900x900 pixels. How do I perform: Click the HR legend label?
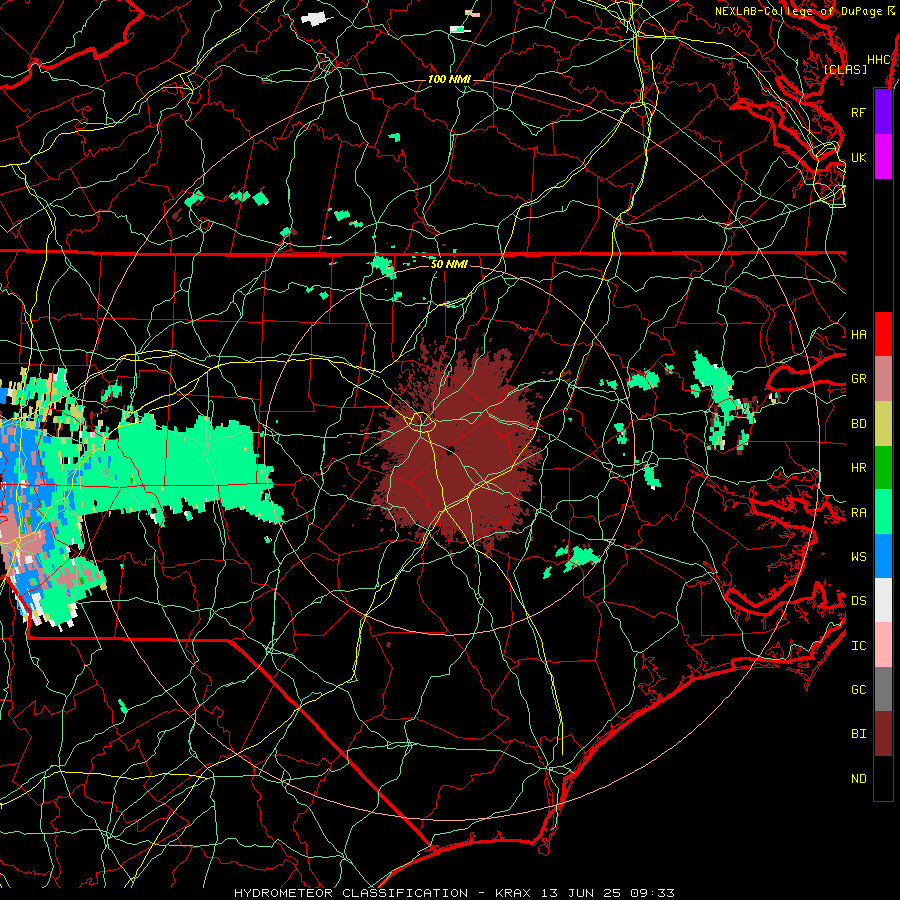point(859,468)
